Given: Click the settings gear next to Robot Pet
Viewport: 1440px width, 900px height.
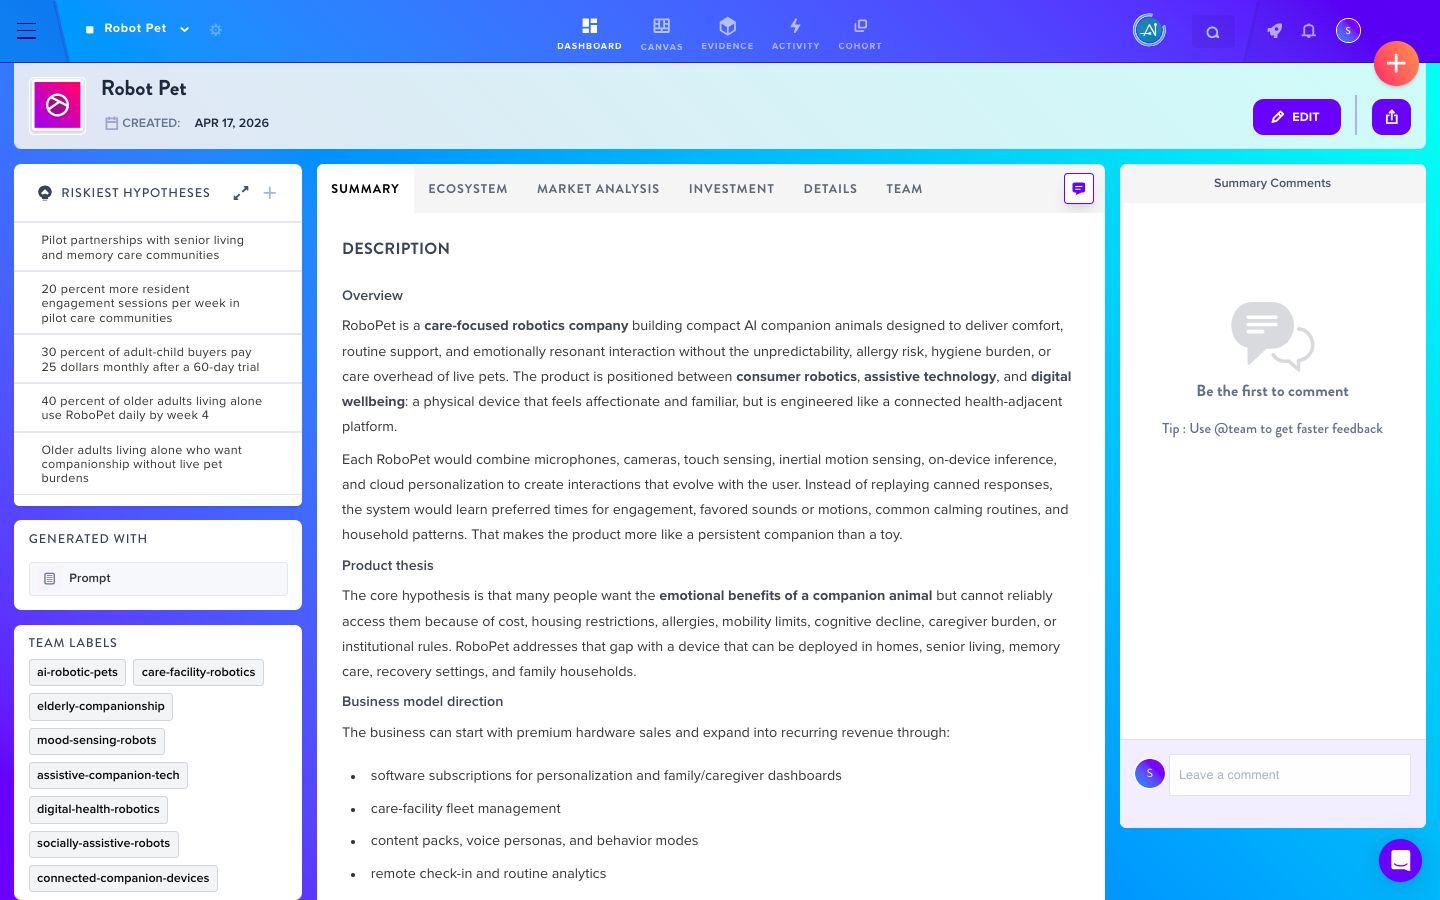Looking at the screenshot, I should coord(216,30).
